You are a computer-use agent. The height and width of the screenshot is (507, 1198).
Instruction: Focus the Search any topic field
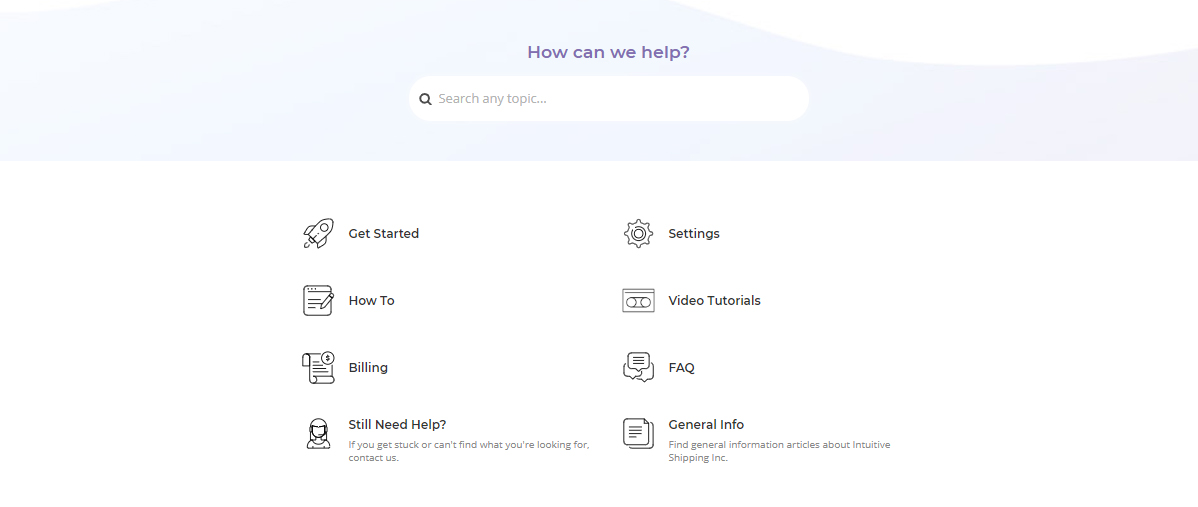pyautogui.click(x=609, y=98)
